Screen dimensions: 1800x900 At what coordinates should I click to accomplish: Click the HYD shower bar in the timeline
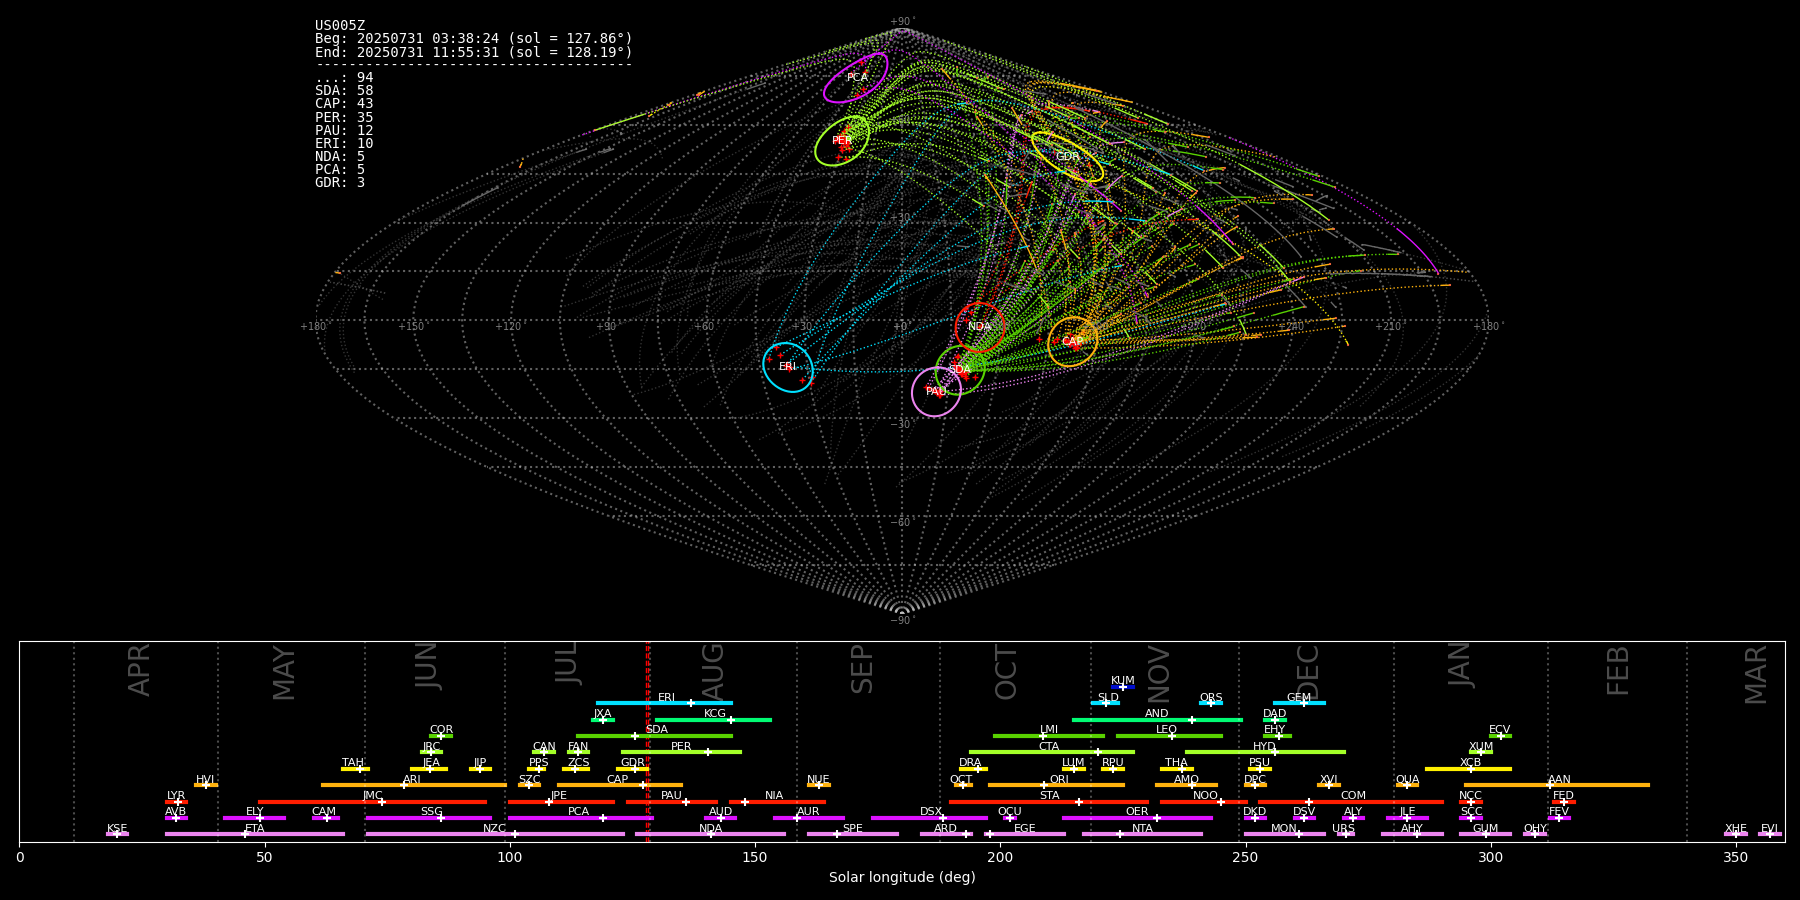coord(1265,752)
